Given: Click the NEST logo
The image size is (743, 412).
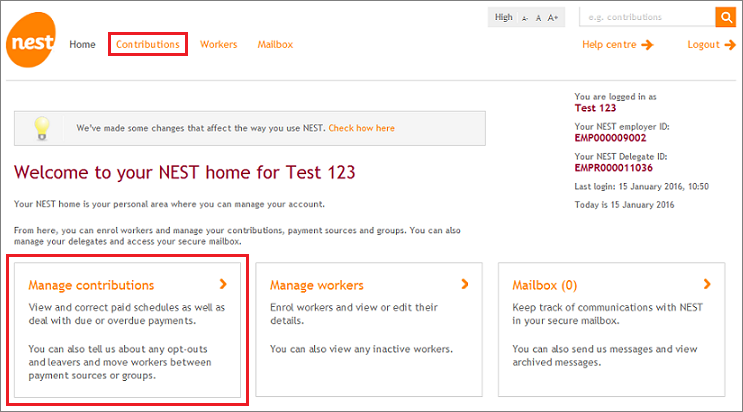Looking at the screenshot, I should tap(31, 44).
